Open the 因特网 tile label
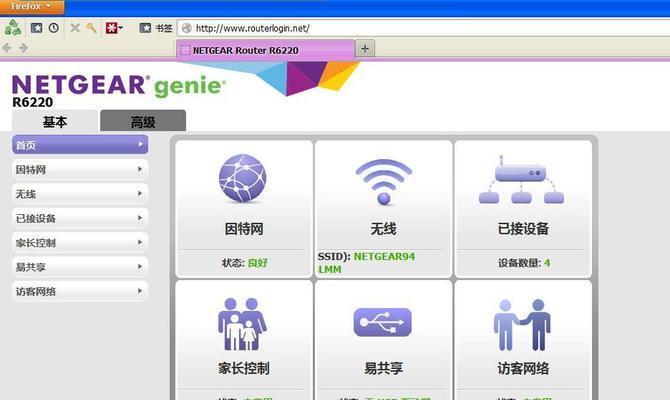670x400 pixels. point(244,229)
